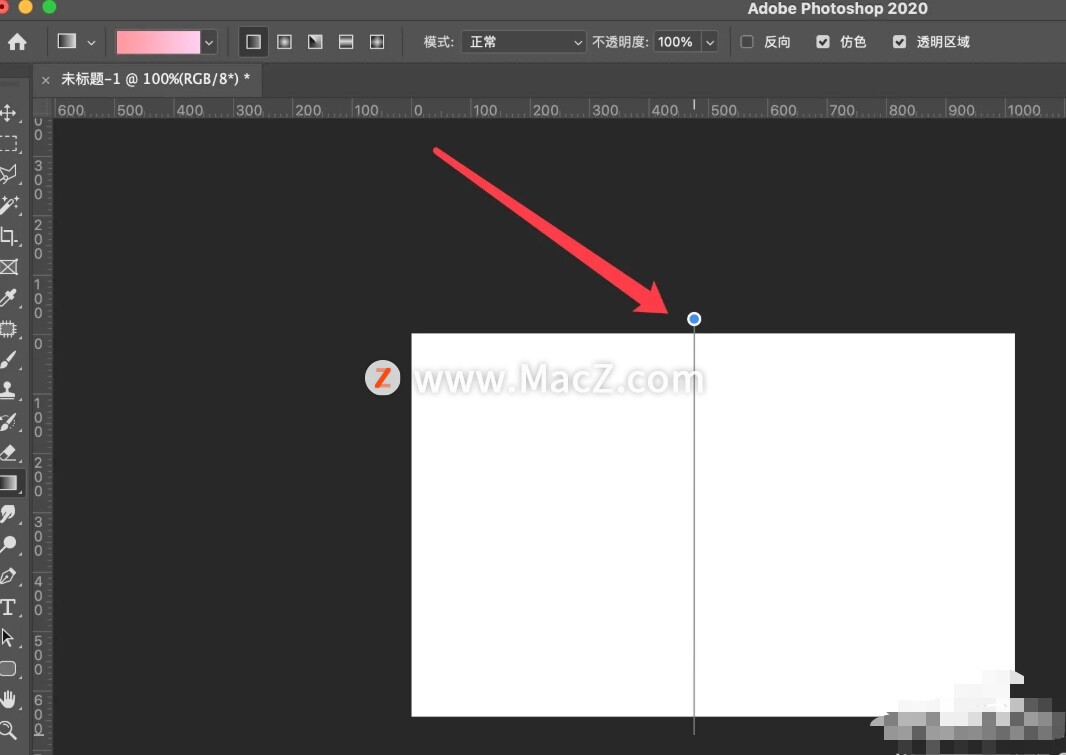Select the Hand tool
Image resolution: width=1066 pixels, height=755 pixels.
pos(9,699)
